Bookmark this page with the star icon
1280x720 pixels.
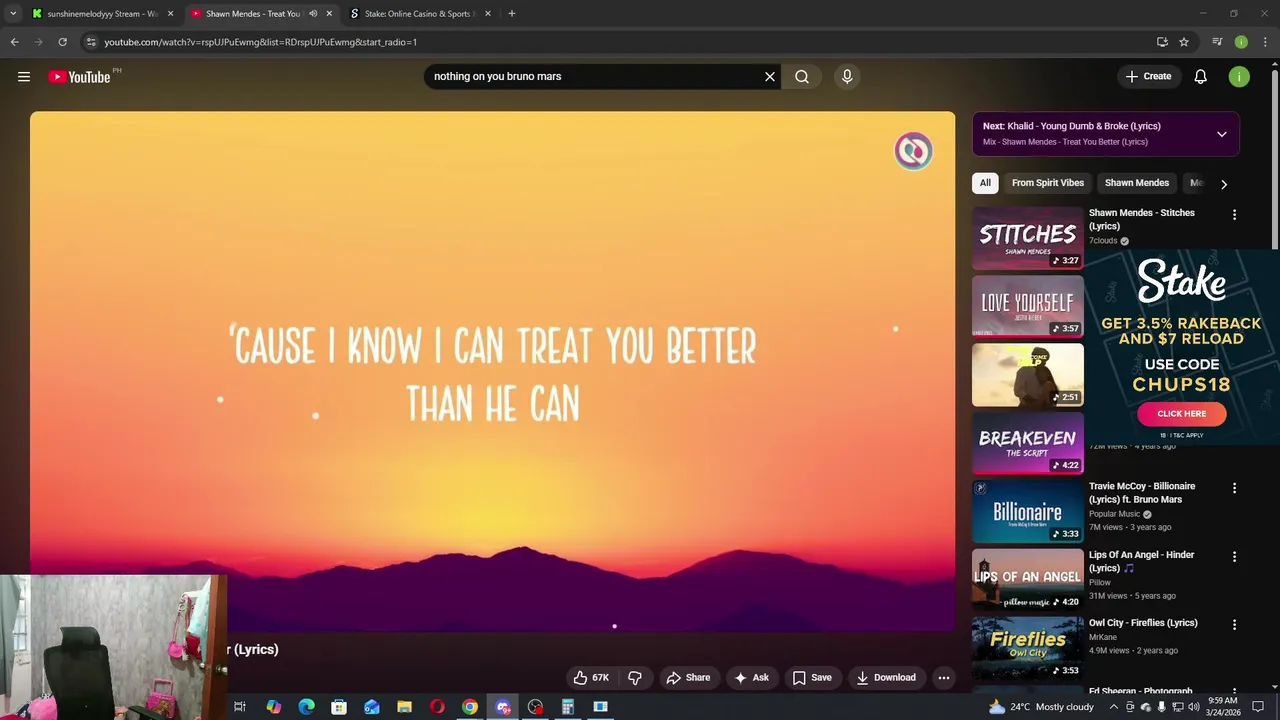1184,42
